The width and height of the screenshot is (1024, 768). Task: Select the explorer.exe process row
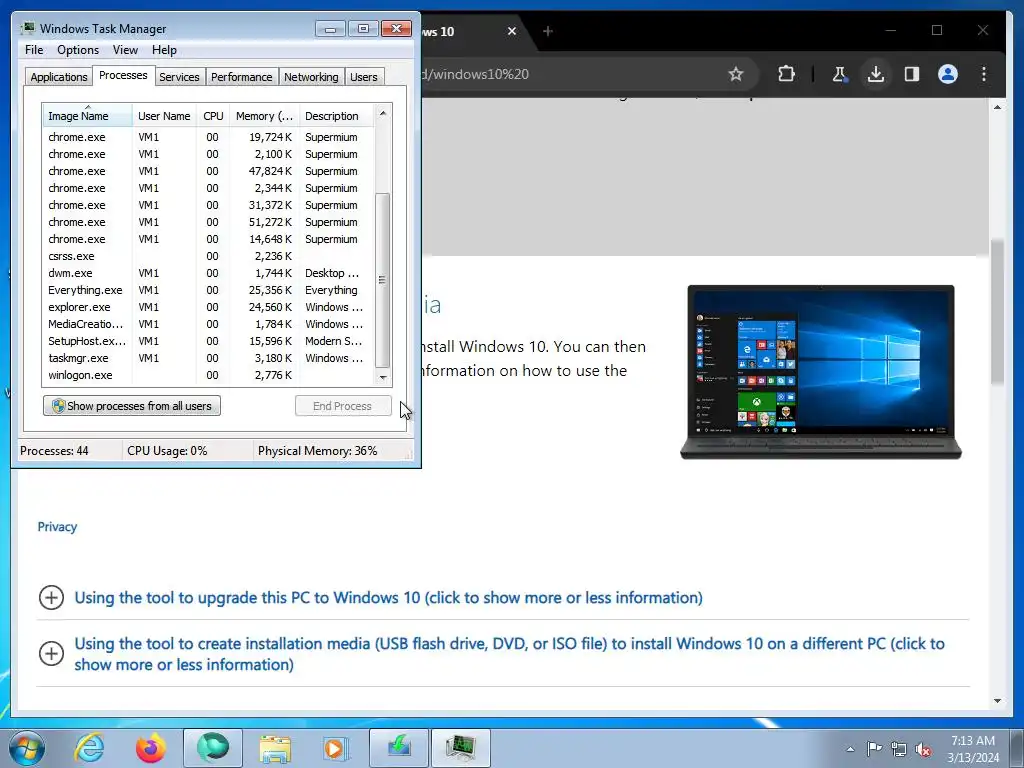208,307
